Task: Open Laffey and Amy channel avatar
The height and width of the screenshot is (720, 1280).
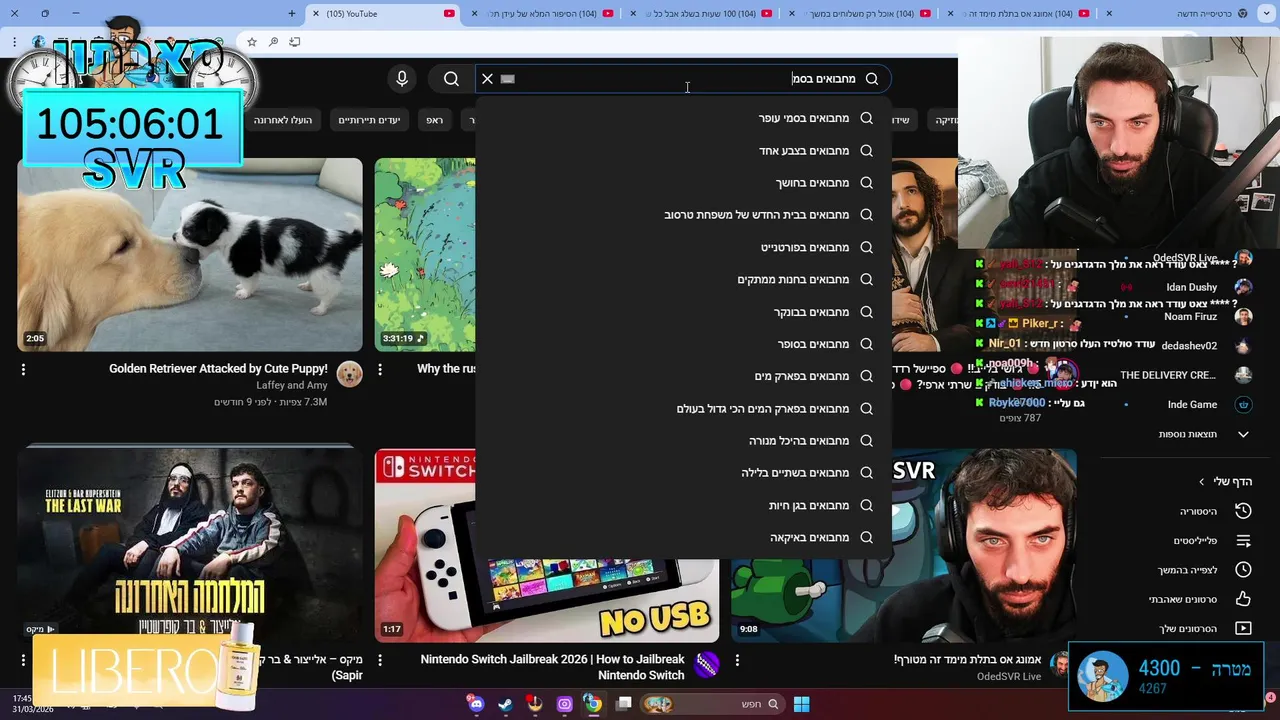Action: [x=349, y=374]
